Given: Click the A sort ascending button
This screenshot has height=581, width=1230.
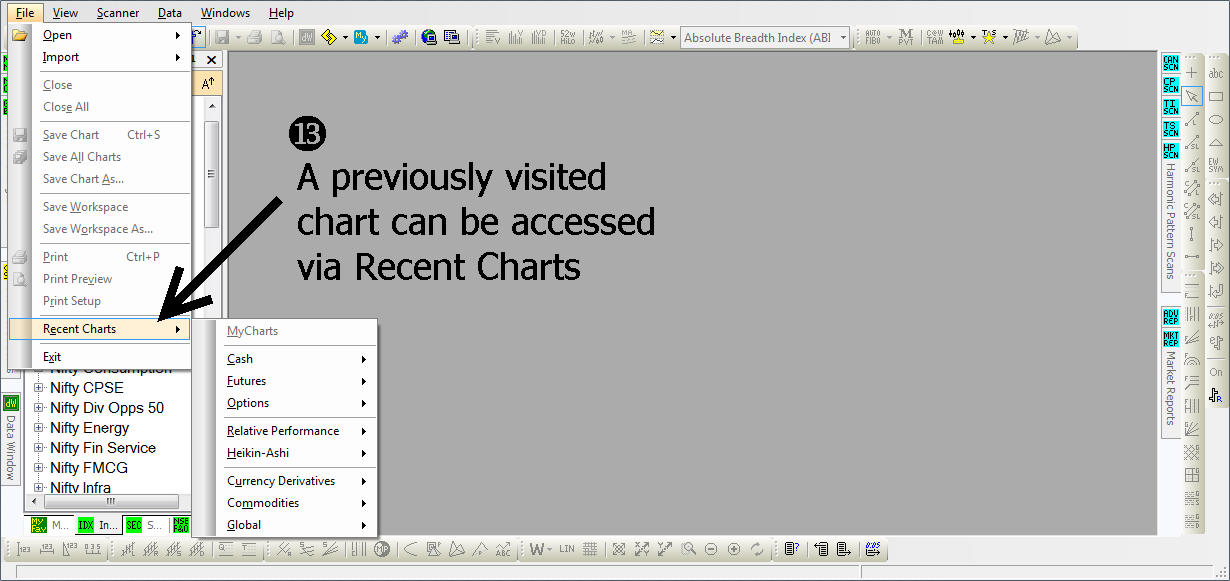Looking at the screenshot, I should (208, 84).
